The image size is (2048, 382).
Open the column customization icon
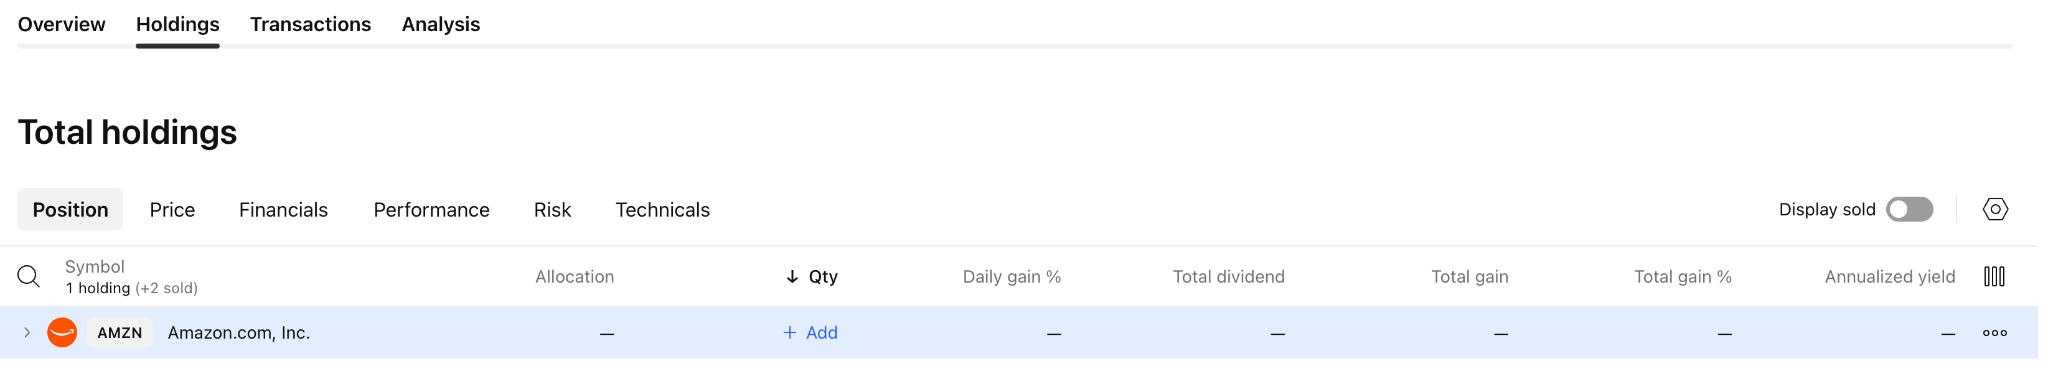[x=1994, y=277]
